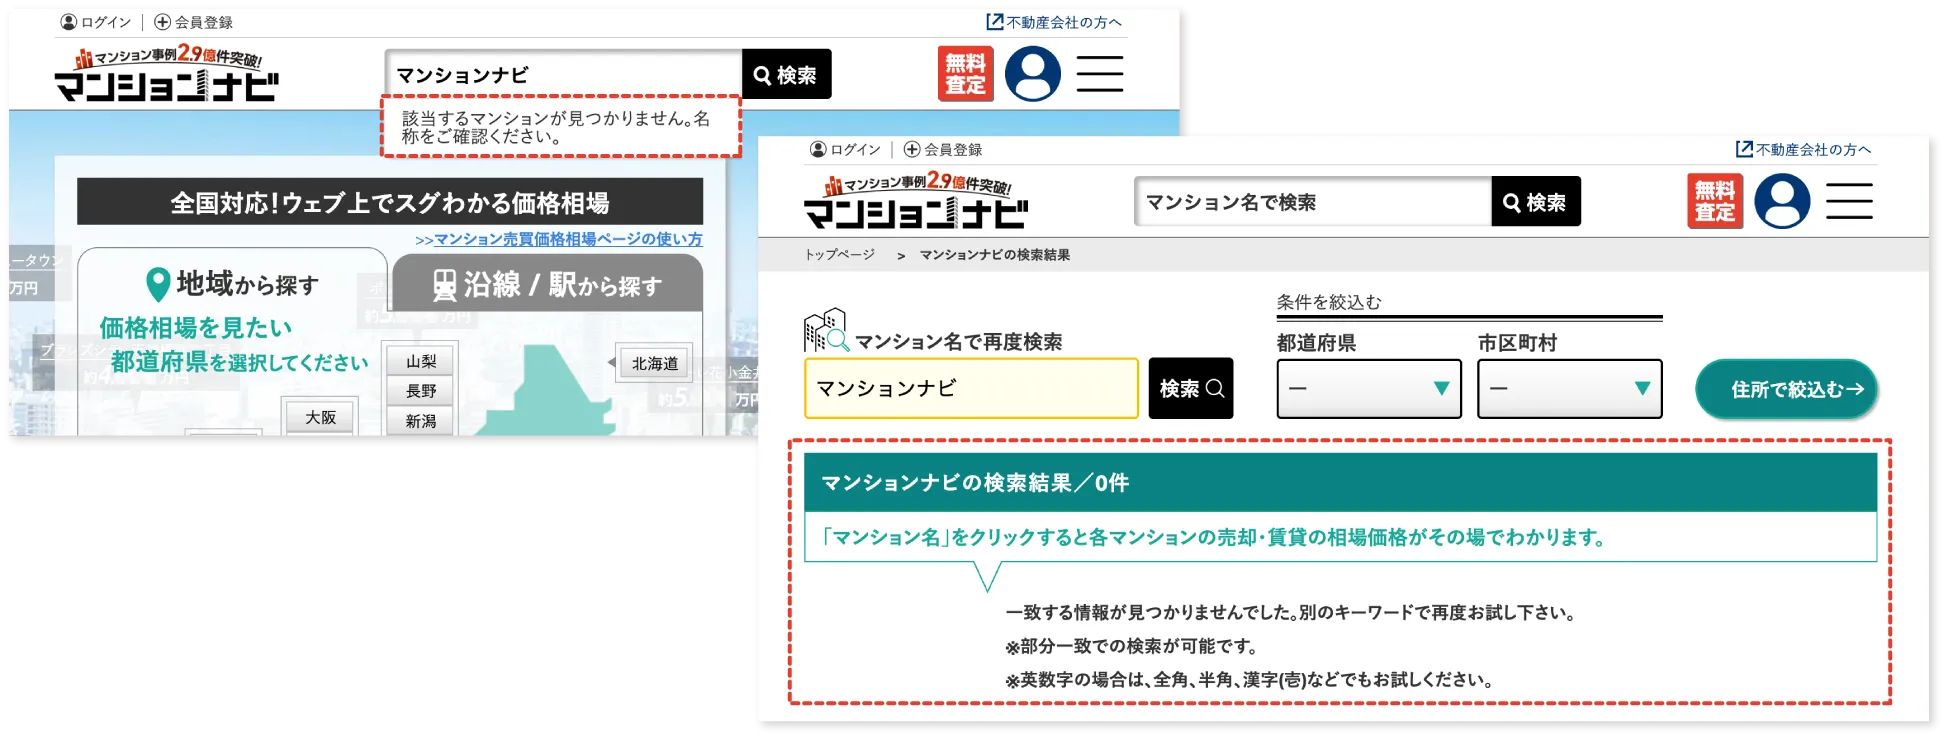
Task: Click 検索 button next to yellow search field
Action: [1191, 388]
